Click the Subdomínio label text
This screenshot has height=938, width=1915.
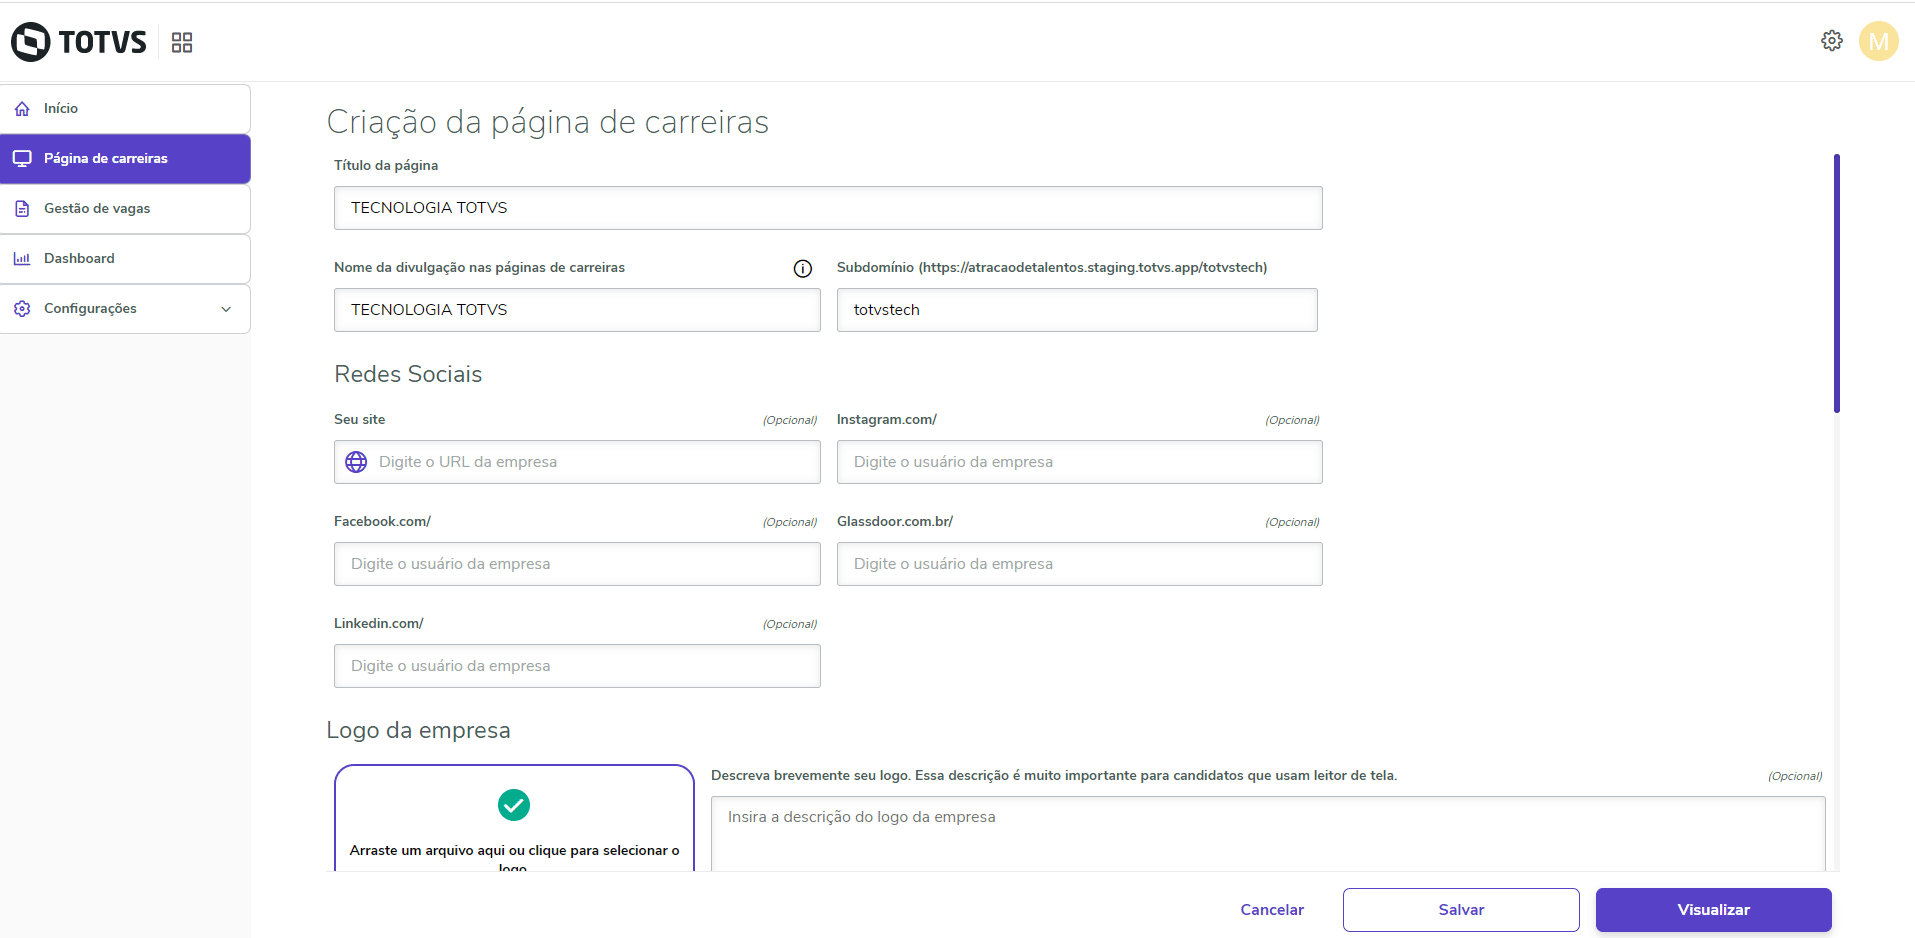[1052, 268]
